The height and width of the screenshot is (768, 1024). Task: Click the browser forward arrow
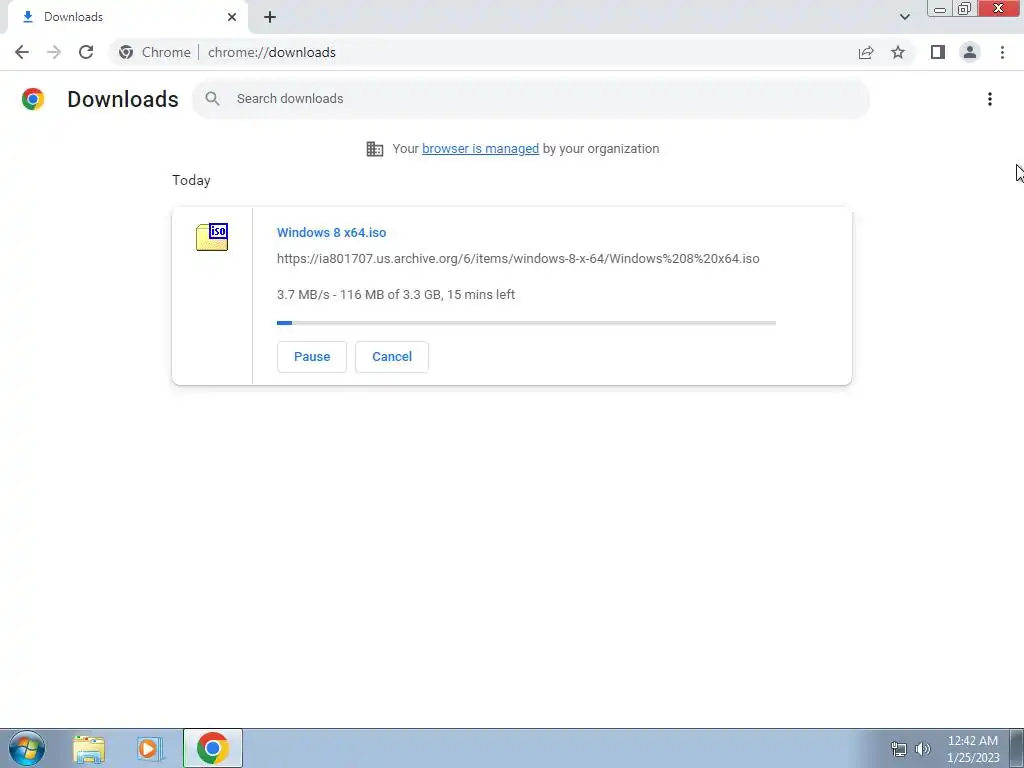[54, 52]
